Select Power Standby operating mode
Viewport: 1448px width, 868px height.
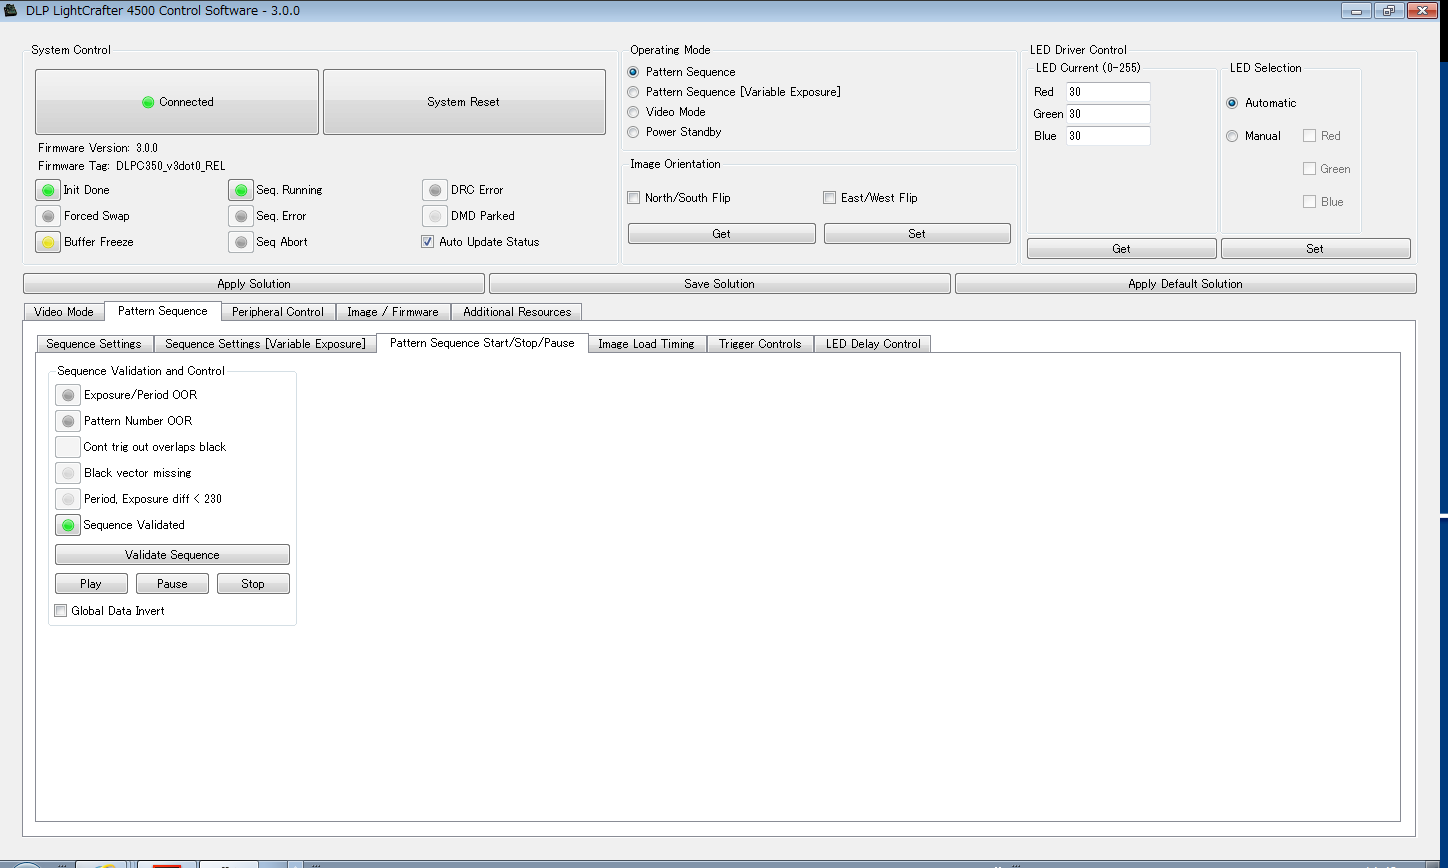(x=633, y=132)
